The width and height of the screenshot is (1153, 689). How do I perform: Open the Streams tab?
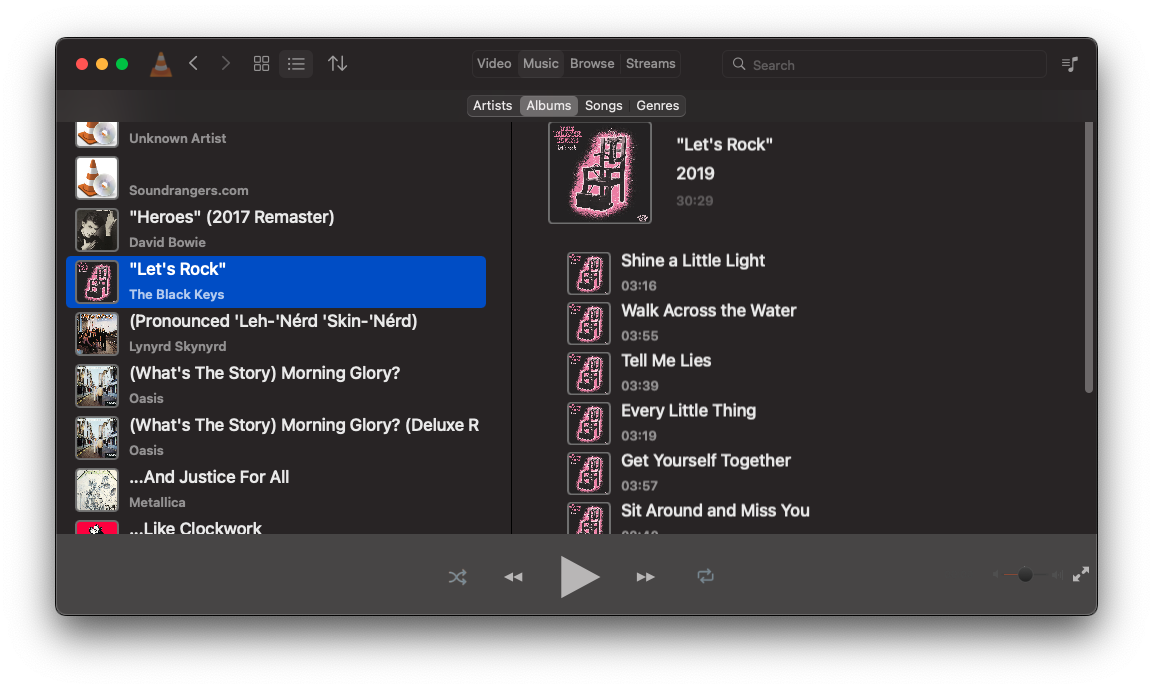[651, 64]
